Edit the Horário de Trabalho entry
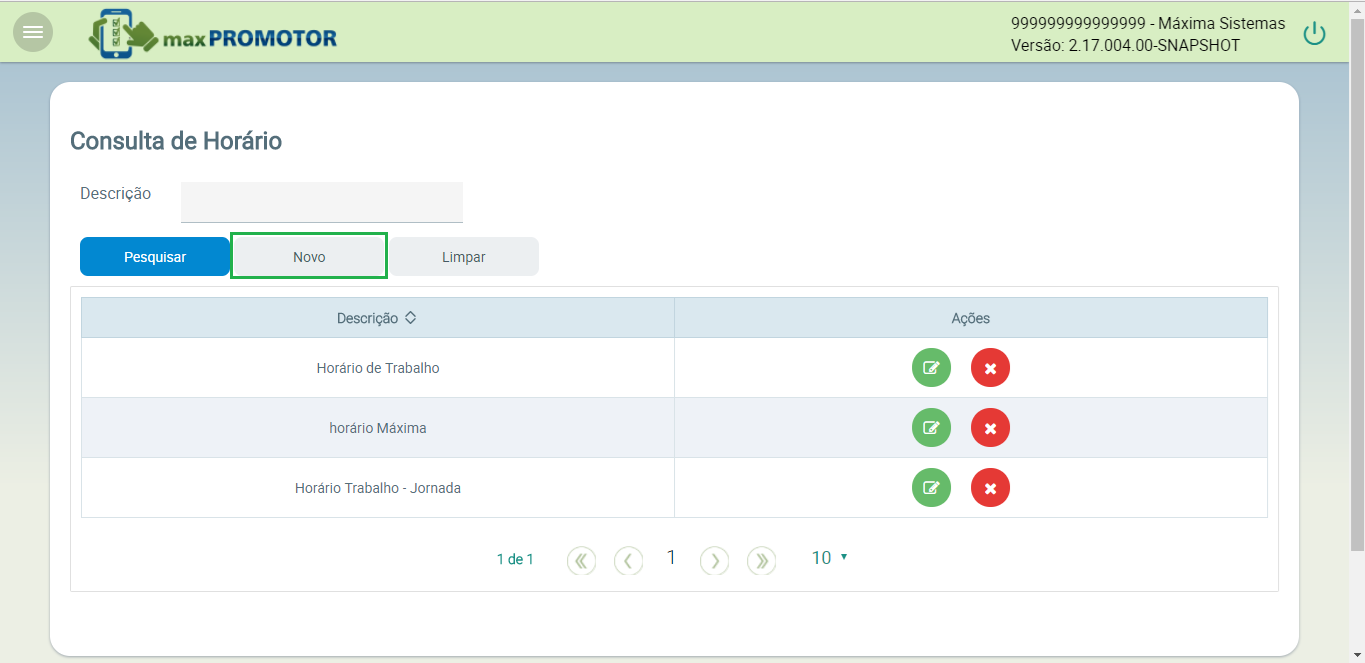The image size is (1365, 663). (x=931, y=368)
